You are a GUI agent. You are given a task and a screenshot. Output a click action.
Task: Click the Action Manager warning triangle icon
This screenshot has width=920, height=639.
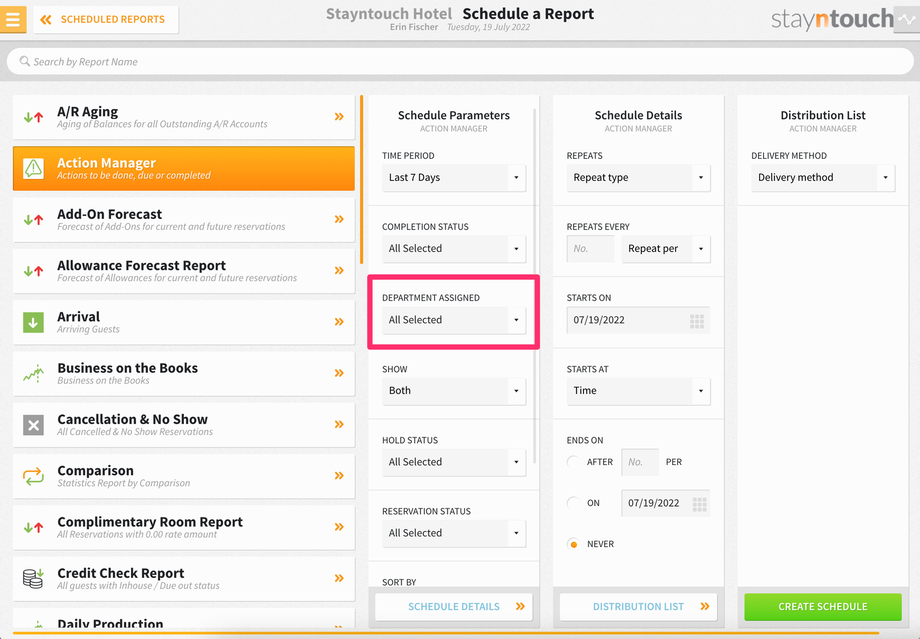coord(33,168)
